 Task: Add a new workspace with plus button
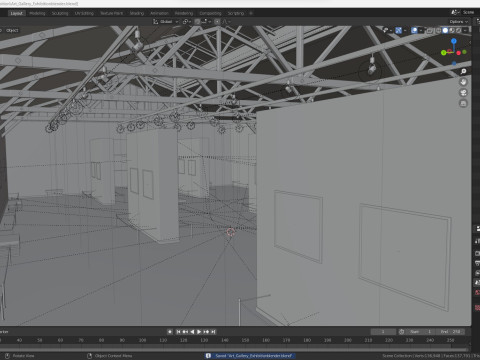coord(251,13)
